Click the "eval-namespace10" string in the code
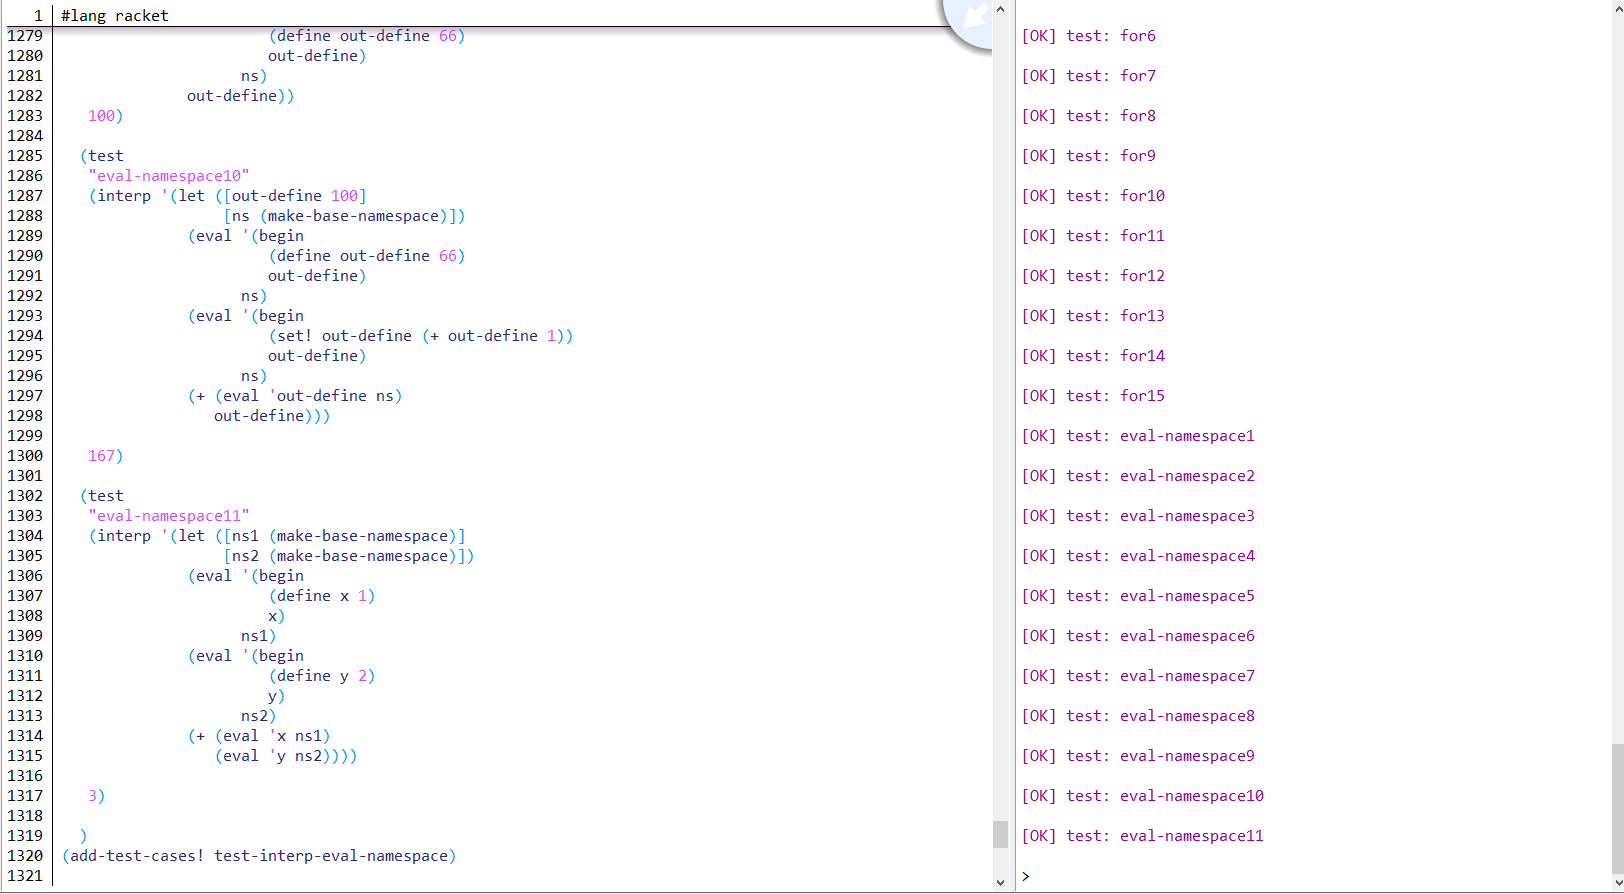Image resolution: width=1624 pixels, height=894 pixels. [169, 176]
